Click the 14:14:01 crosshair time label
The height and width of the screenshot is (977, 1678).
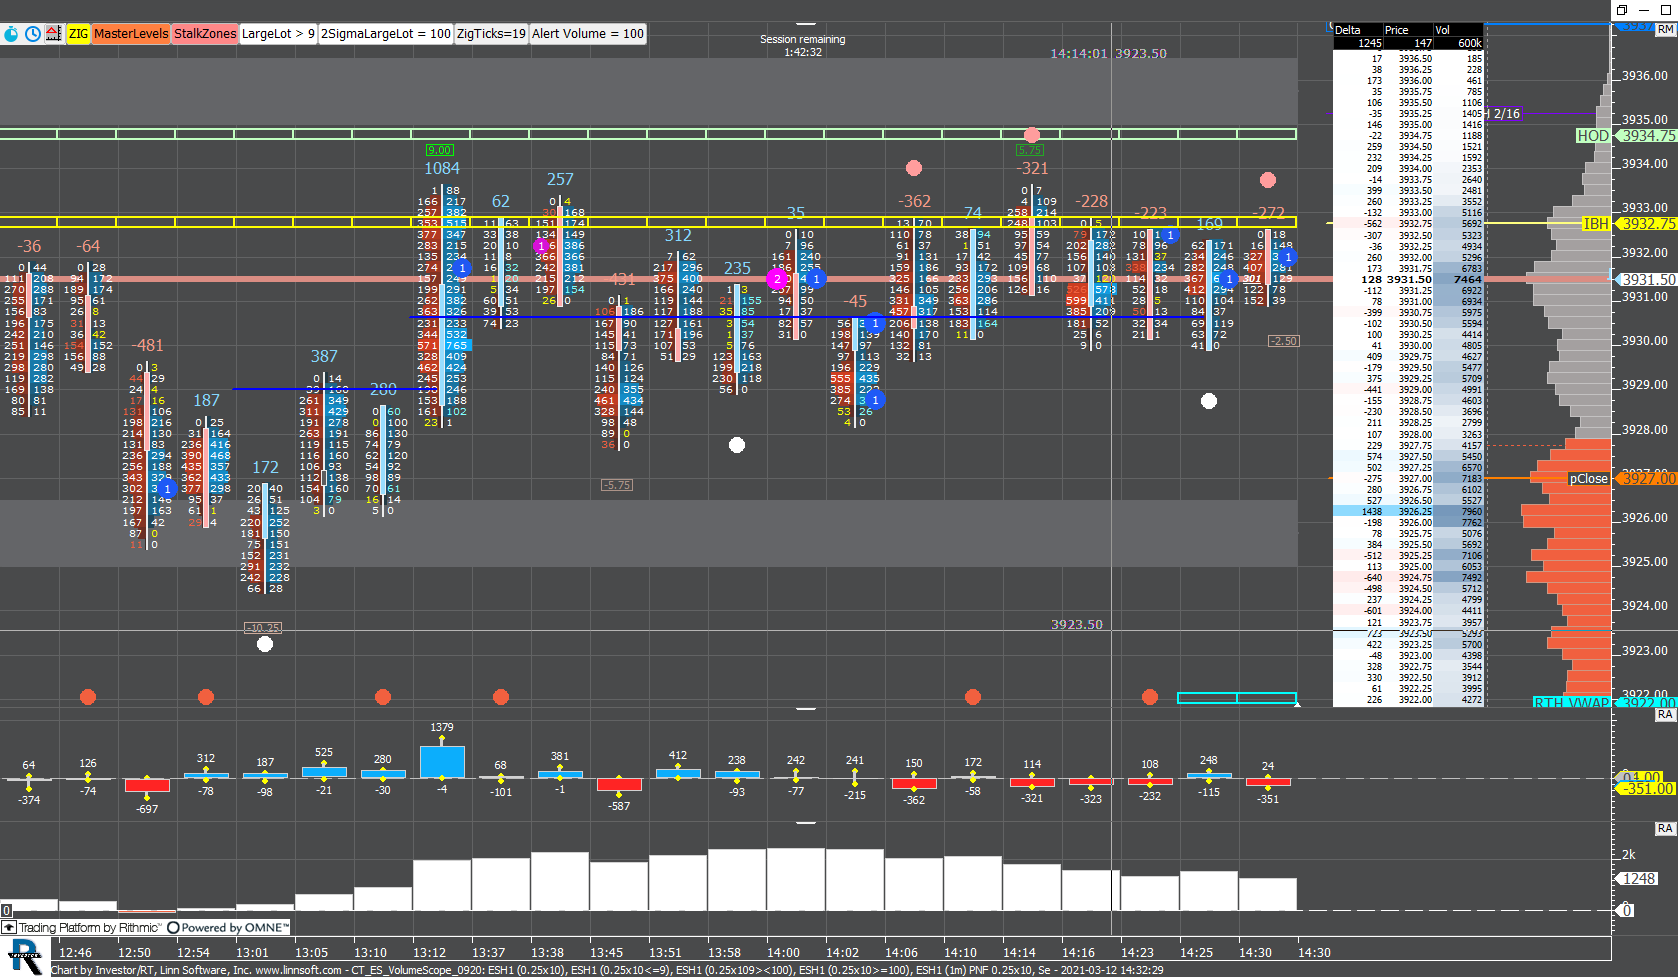(1078, 54)
